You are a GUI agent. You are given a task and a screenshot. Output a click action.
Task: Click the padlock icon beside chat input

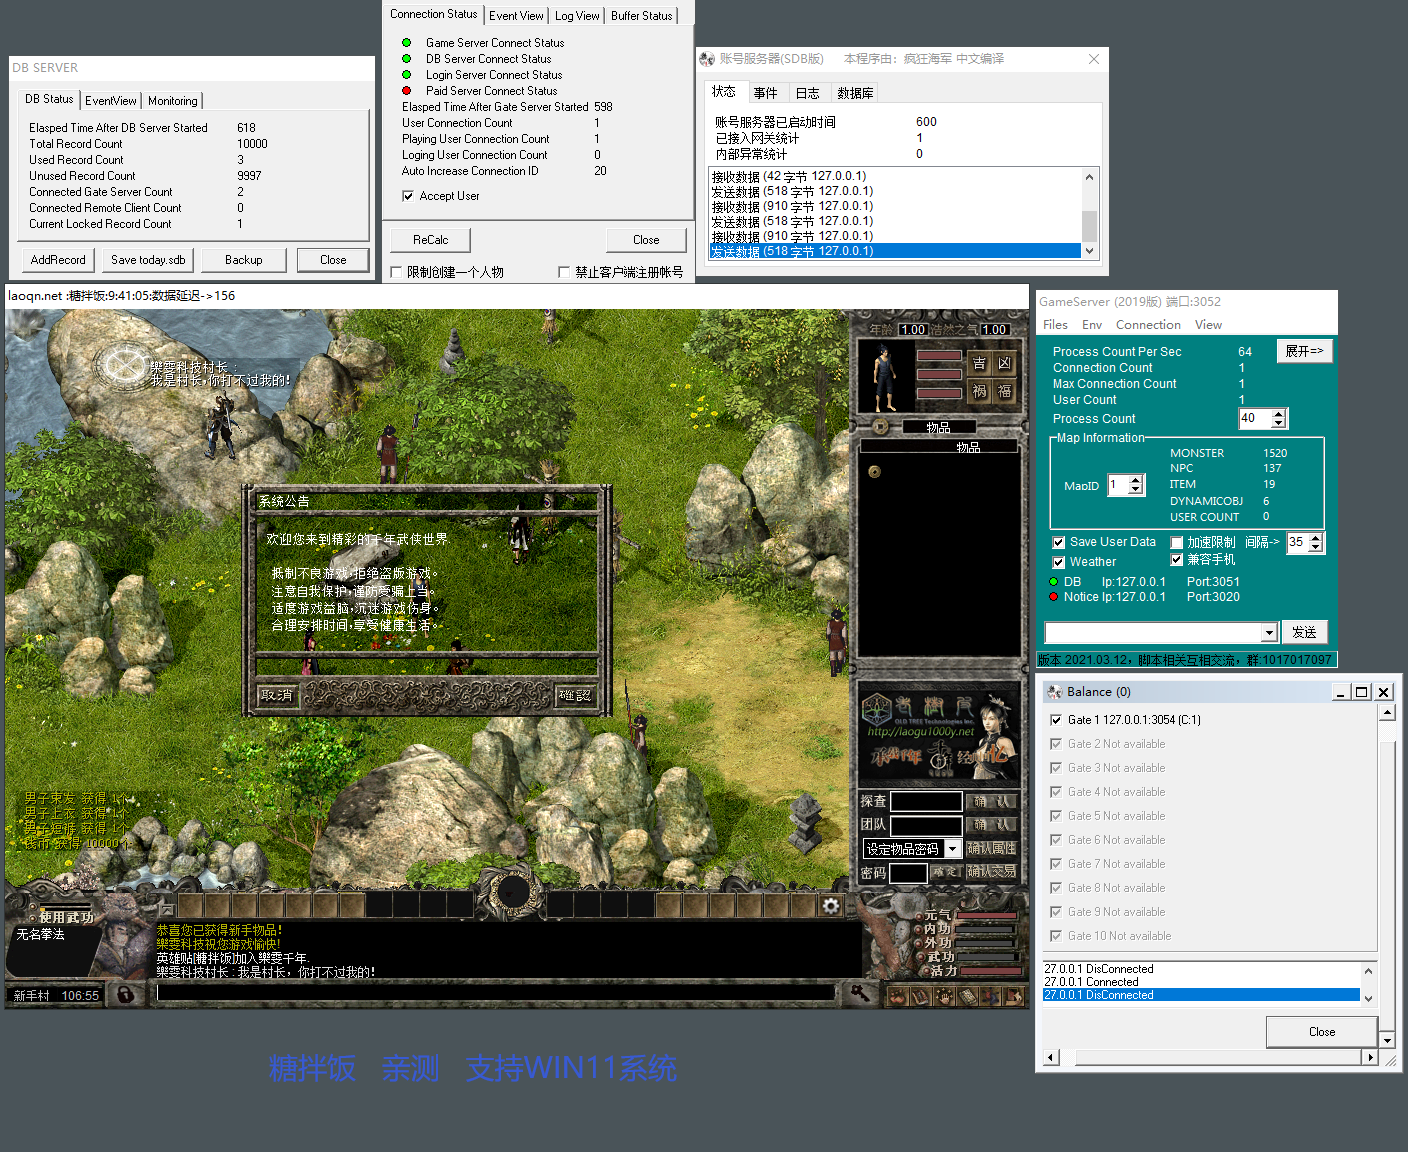tap(125, 995)
